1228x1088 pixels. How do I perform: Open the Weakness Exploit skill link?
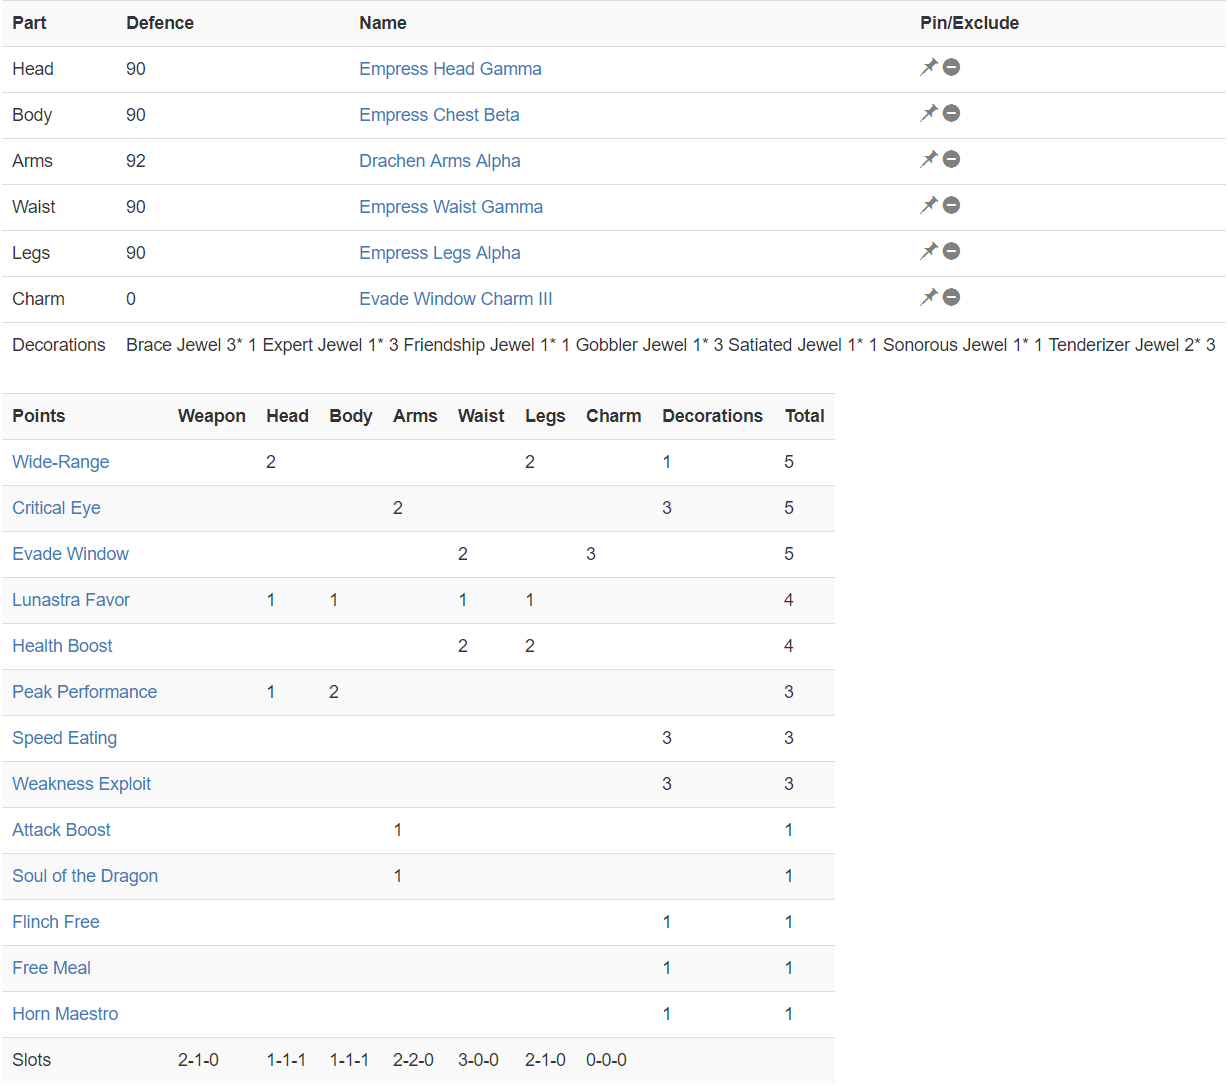tap(81, 784)
